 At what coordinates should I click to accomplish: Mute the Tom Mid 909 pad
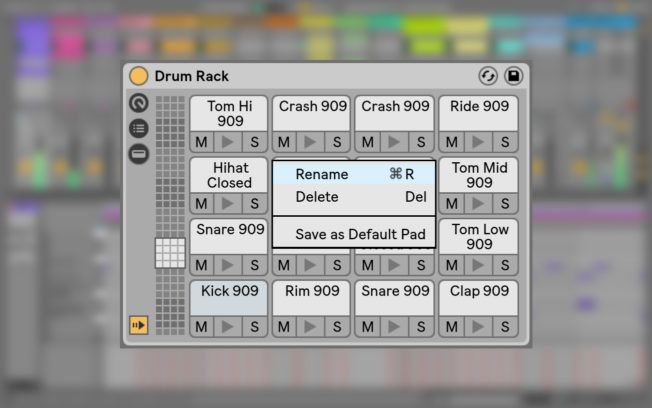[452, 203]
